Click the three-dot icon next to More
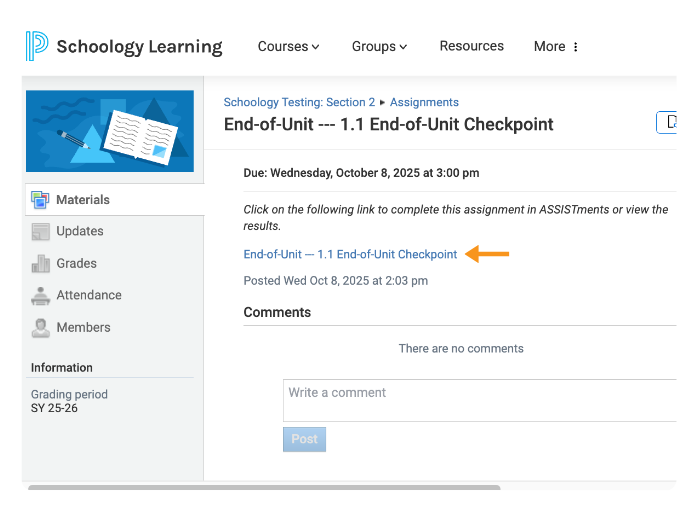 coord(576,47)
